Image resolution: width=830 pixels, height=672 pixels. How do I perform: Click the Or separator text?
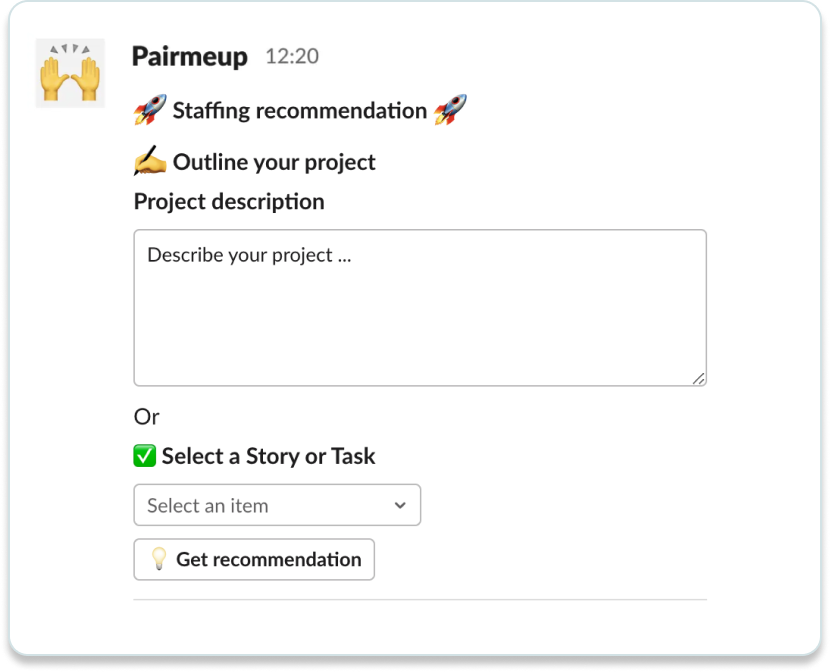(147, 417)
